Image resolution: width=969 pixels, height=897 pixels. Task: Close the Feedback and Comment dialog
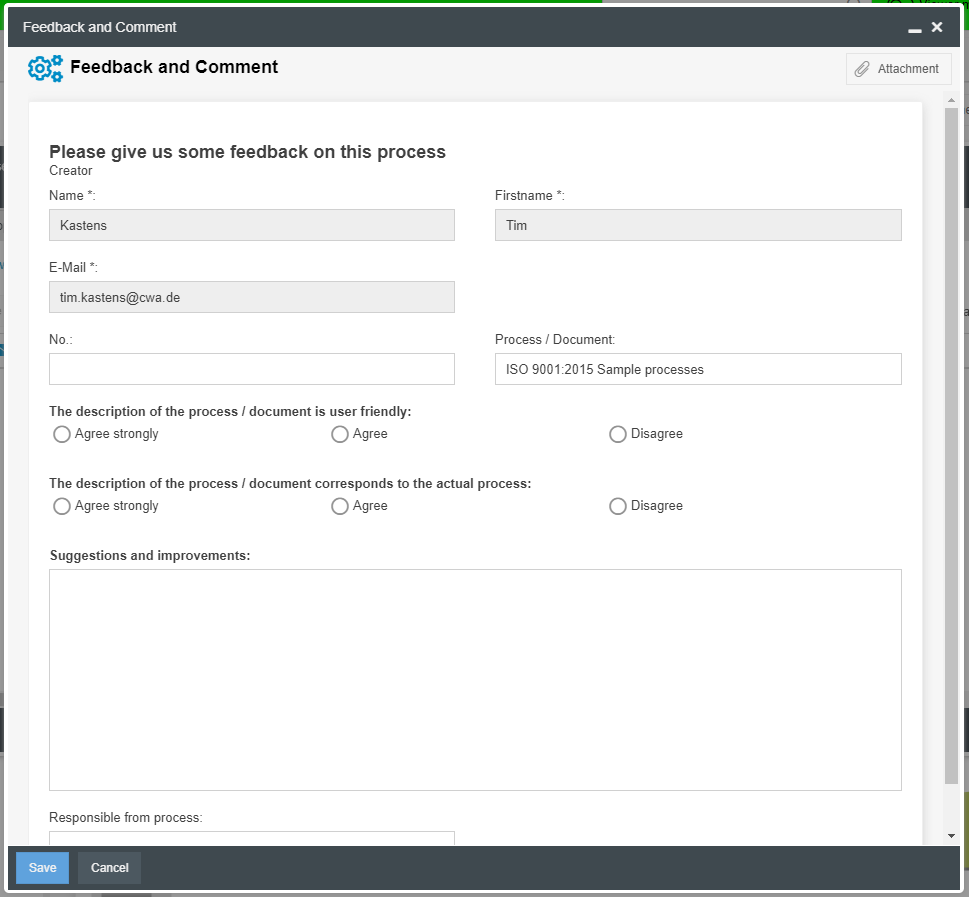937,27
